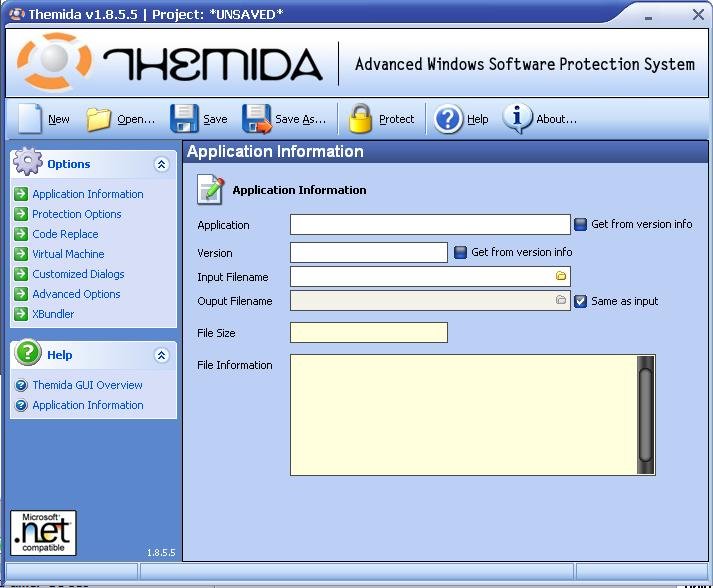
Task: Click the Save As toolbar icon
Action: [x=257, y=119]
